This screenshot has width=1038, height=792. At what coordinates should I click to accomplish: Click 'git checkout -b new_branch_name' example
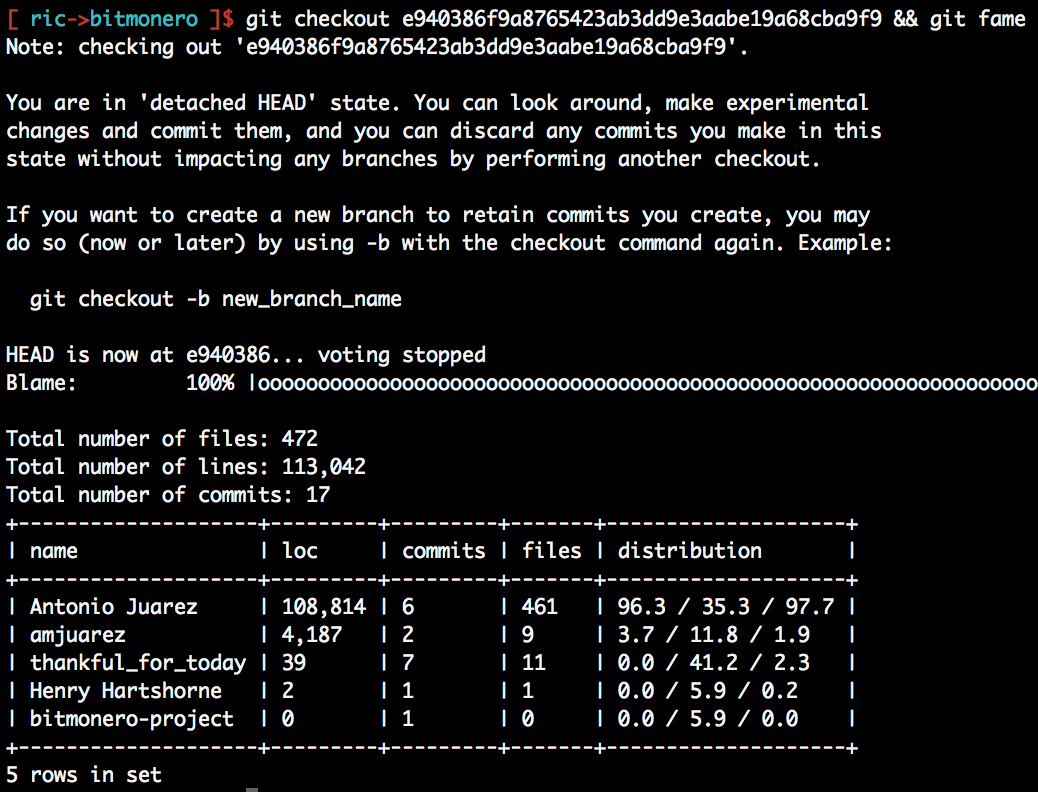click(x=216, y=299)
